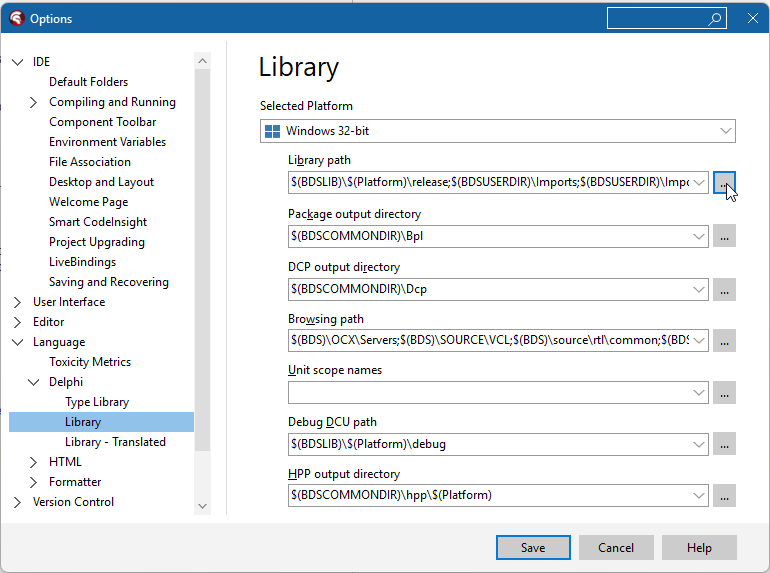Screen dimensions: 770x573
Task: Click the Save button
Action: coord(533,547)
